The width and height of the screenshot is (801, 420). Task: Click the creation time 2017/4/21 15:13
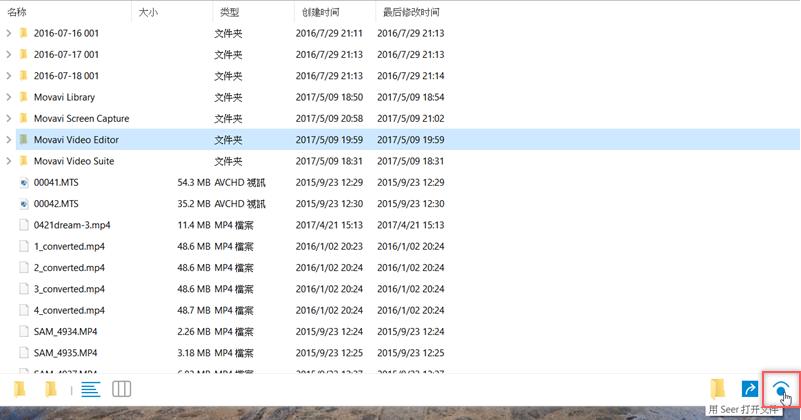pyautogui.click(x=329, y=225)
